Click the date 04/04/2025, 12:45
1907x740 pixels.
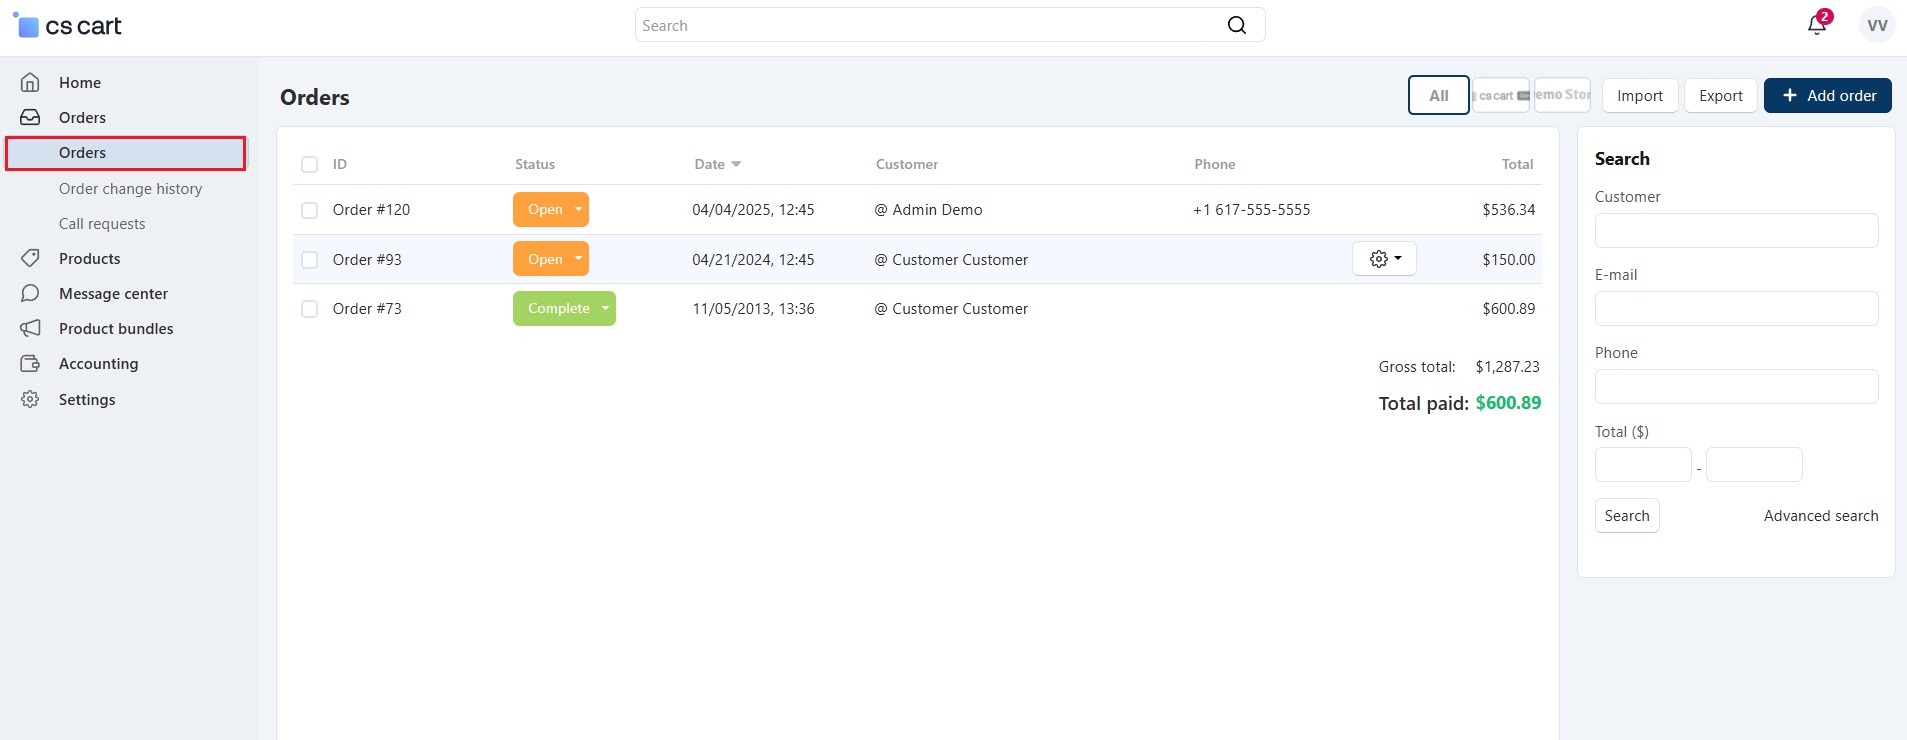tap(753, 209)
